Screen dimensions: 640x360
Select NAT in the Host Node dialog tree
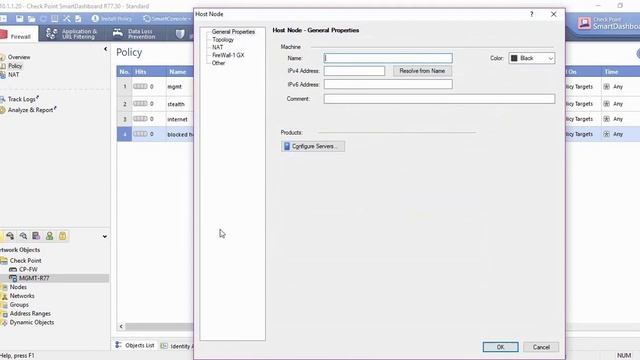click(x=218, y=47)
